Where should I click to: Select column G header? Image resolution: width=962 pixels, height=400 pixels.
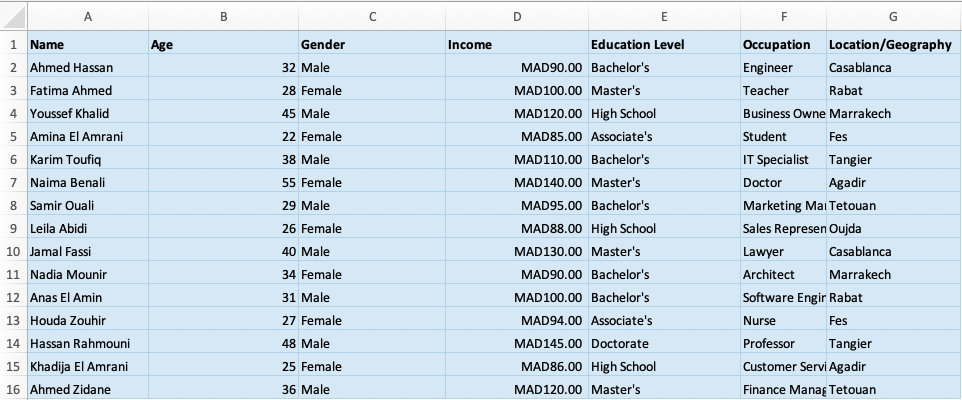point(894,17)
